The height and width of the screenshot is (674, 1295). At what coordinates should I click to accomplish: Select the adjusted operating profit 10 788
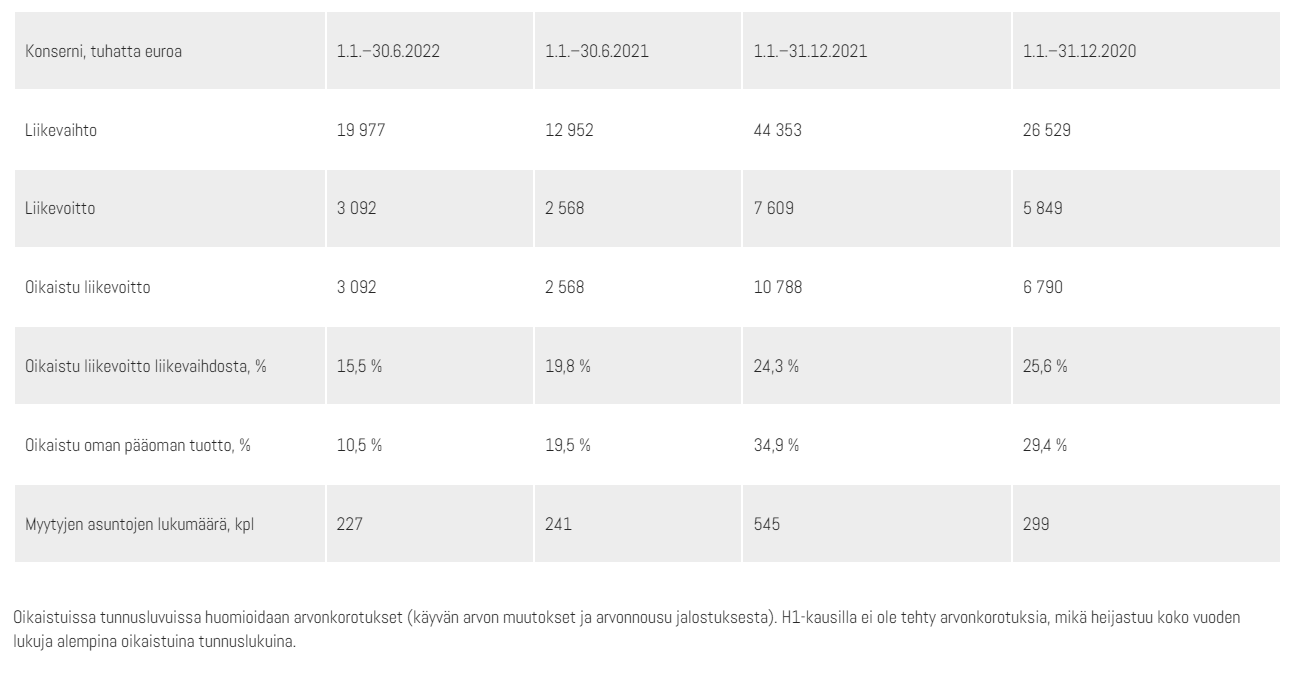(x=777, y=288)
